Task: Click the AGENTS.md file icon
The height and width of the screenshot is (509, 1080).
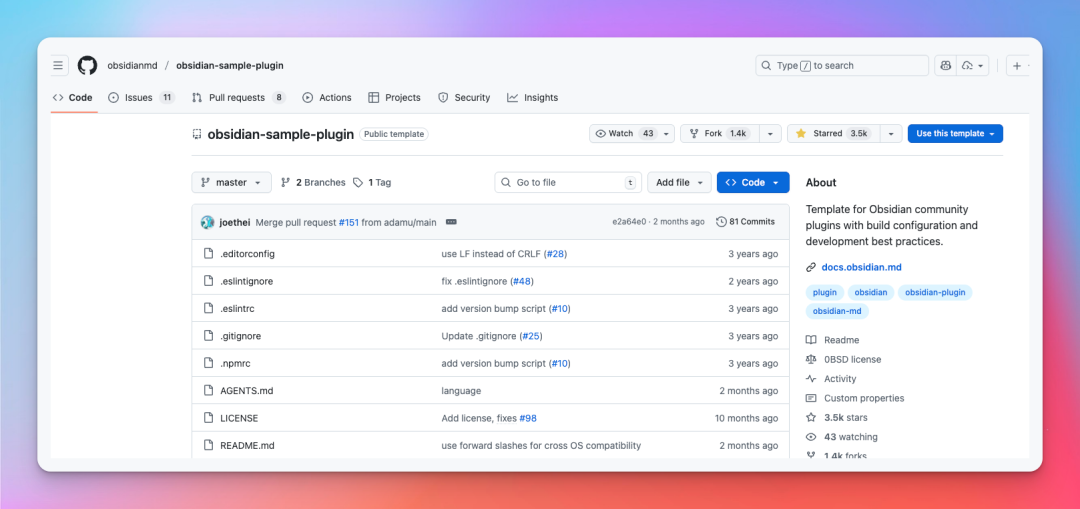Action: pos(209,391)
